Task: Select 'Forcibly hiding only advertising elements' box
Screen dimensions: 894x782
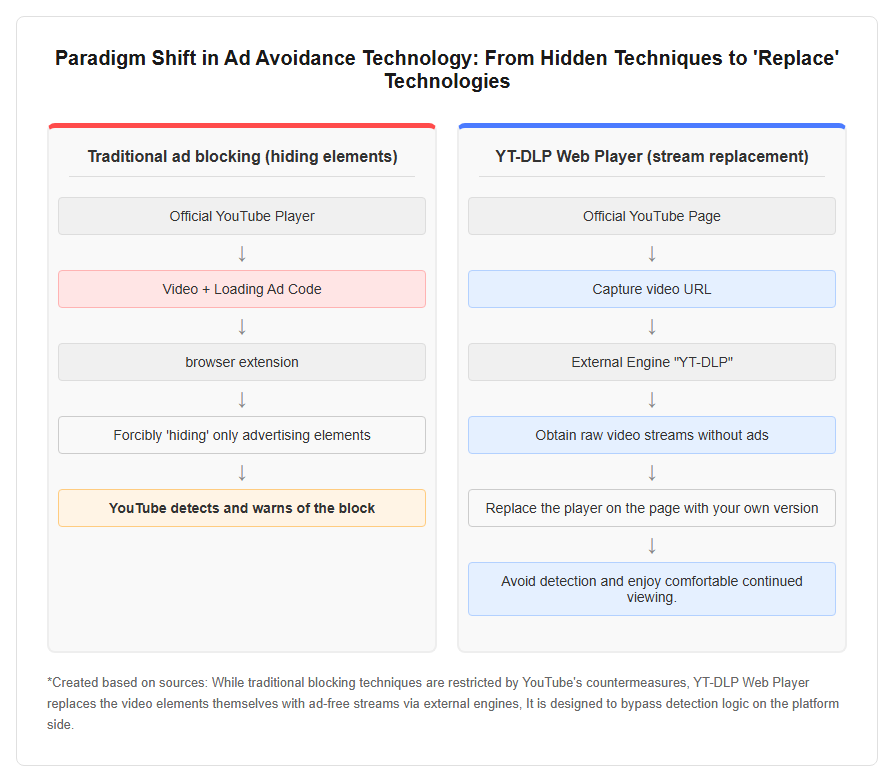Action: click(242, 435)
